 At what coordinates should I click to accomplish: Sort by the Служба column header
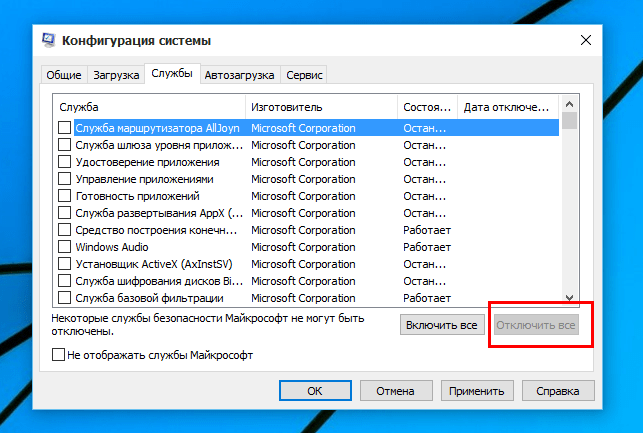pyautogui.click(x=149, y=107)
